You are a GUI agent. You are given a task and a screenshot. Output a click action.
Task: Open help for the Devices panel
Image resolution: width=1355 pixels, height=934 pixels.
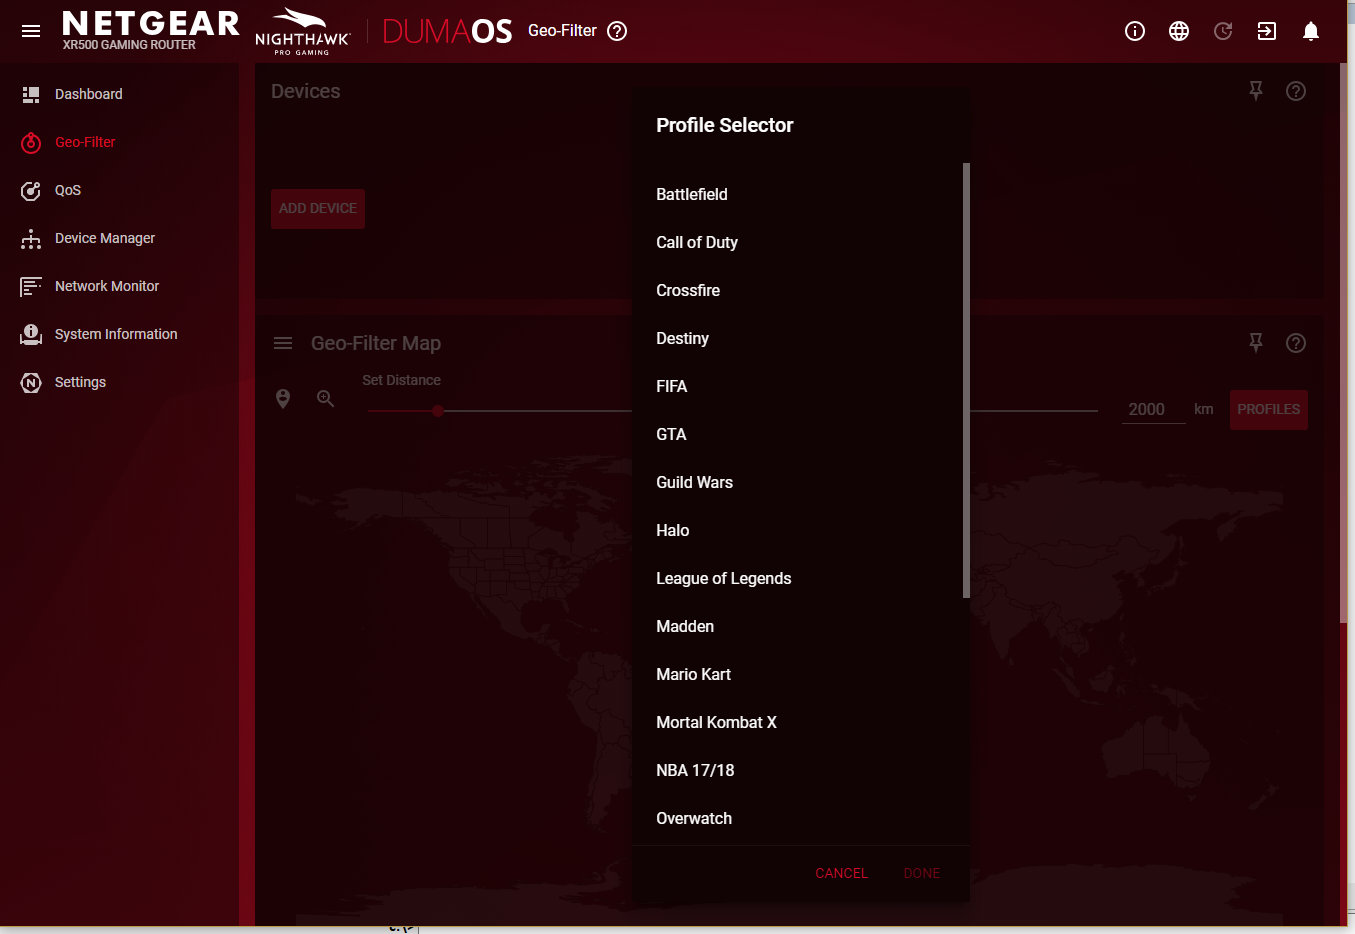(x=1296, y=91)
